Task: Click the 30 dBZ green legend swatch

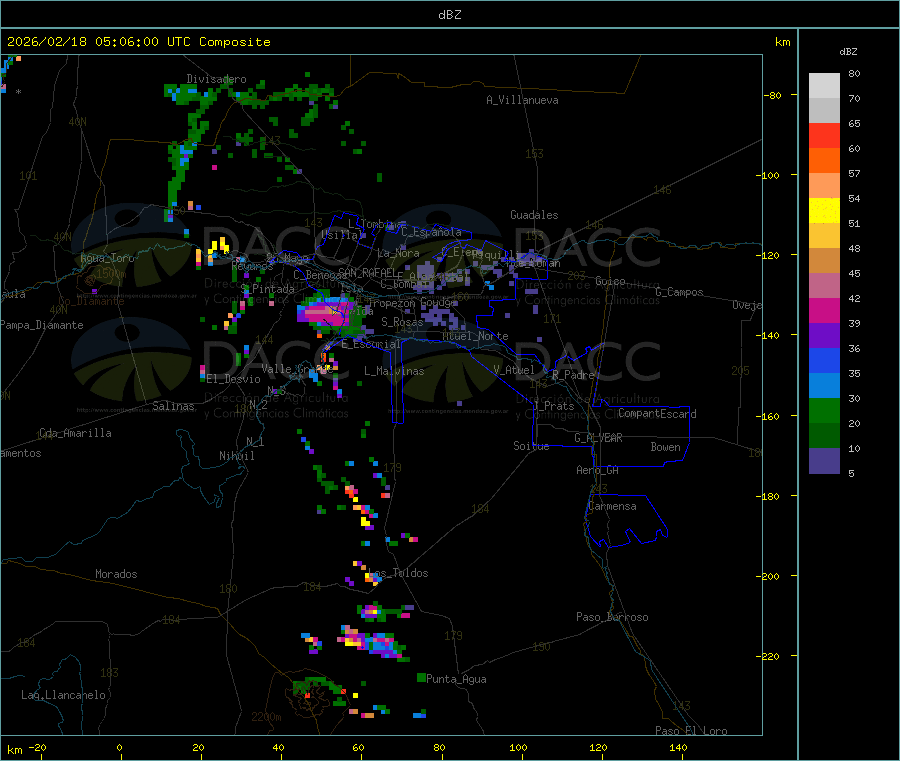Action: click(x=824, y=410)
